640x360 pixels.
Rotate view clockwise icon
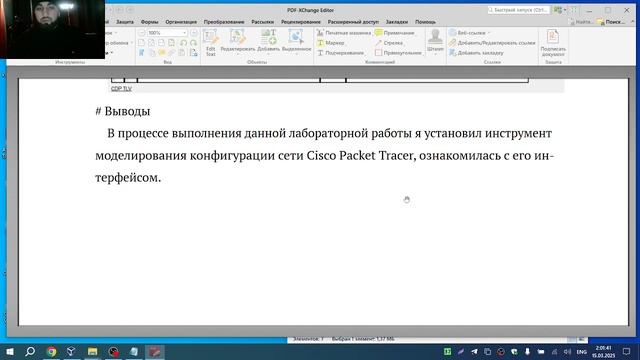click(193, 42)
